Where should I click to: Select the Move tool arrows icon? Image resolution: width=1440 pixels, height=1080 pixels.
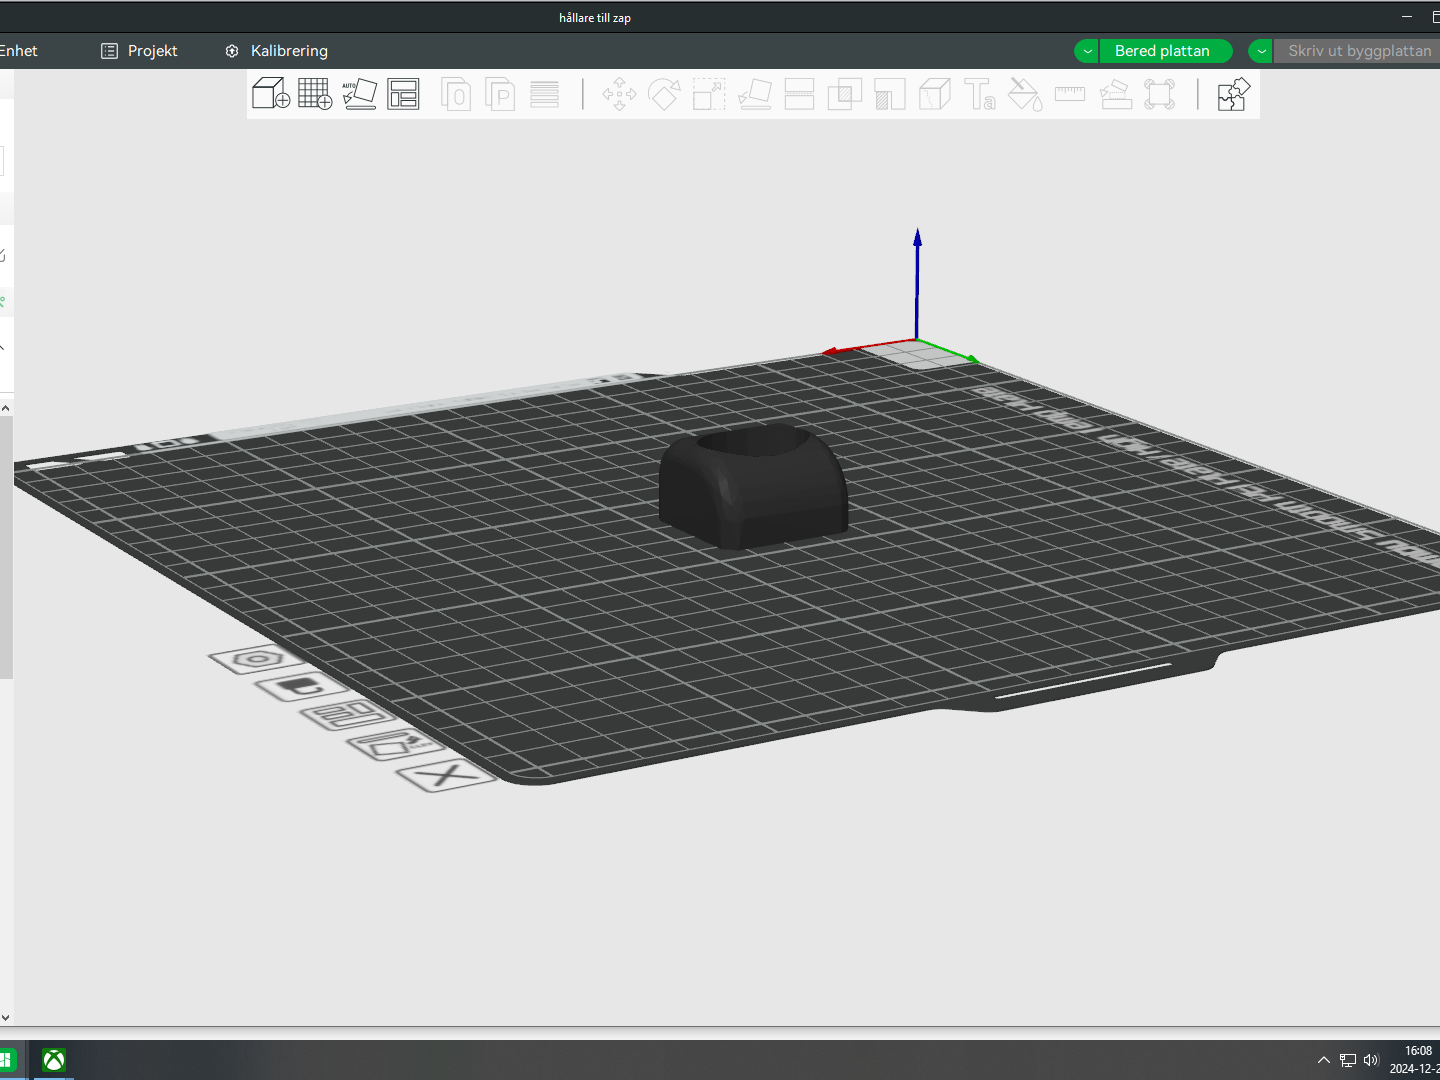pyautogui.click(x=619, y=94)
